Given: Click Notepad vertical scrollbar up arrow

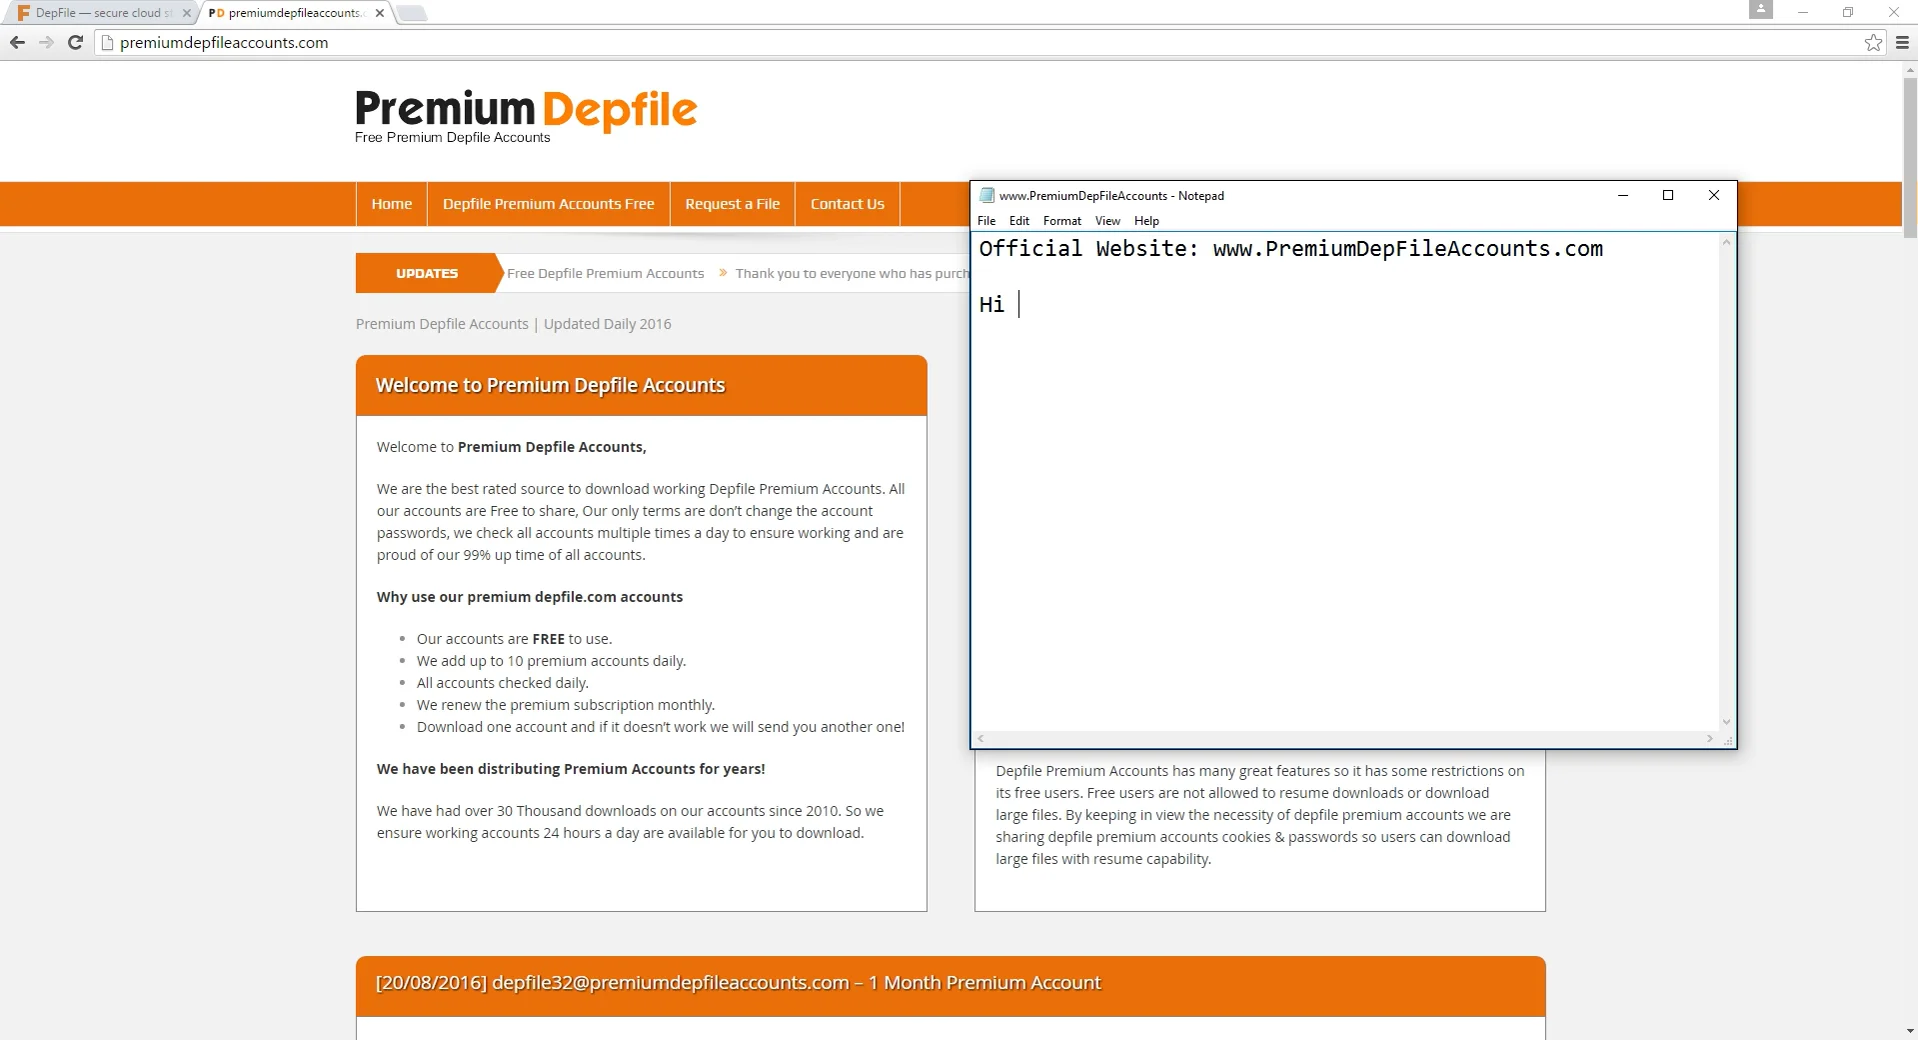Looking at the screenshot, I should tap(1726, 243).
